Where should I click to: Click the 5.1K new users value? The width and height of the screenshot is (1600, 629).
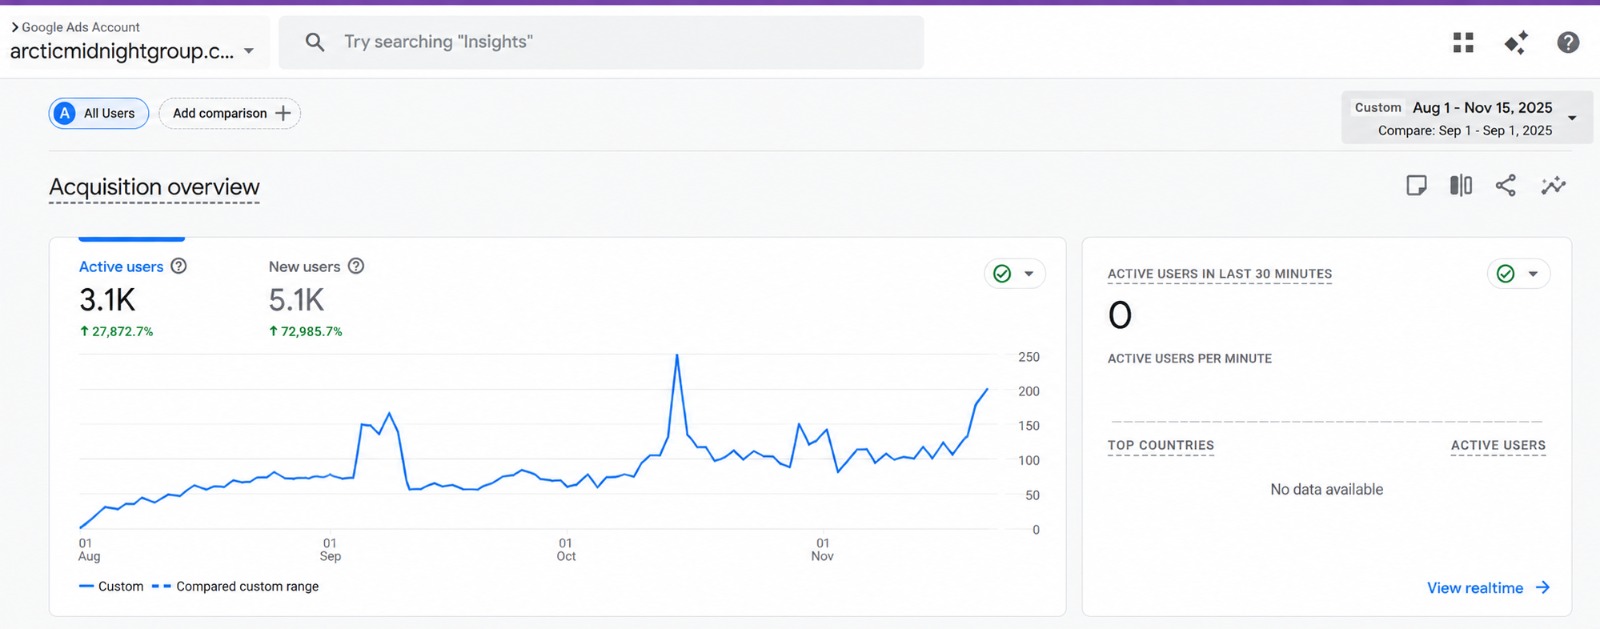tap(296, 300)
